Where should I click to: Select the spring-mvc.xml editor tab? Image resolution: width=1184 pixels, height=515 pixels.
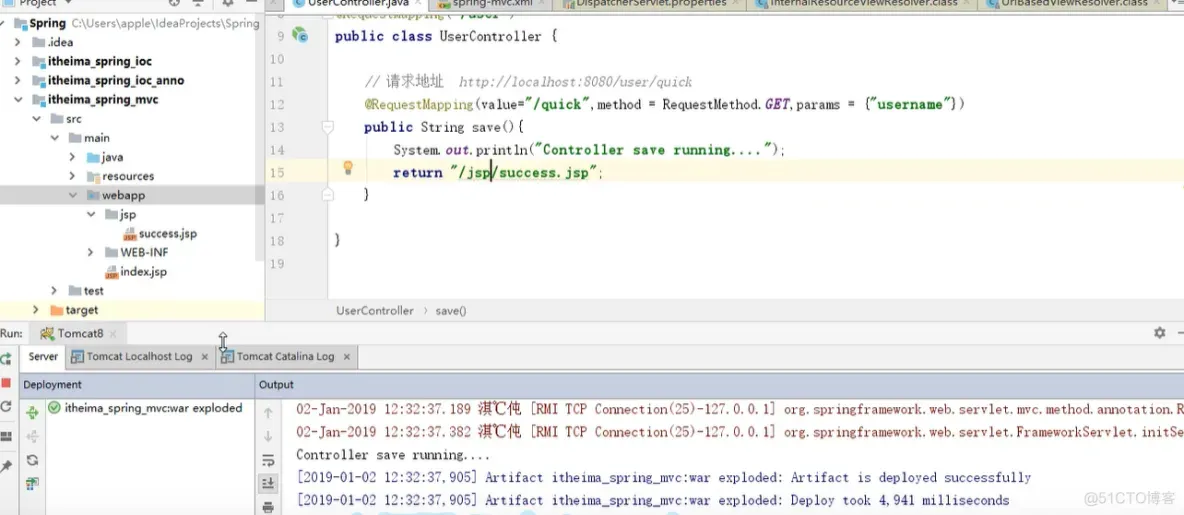tap(492, 4)
